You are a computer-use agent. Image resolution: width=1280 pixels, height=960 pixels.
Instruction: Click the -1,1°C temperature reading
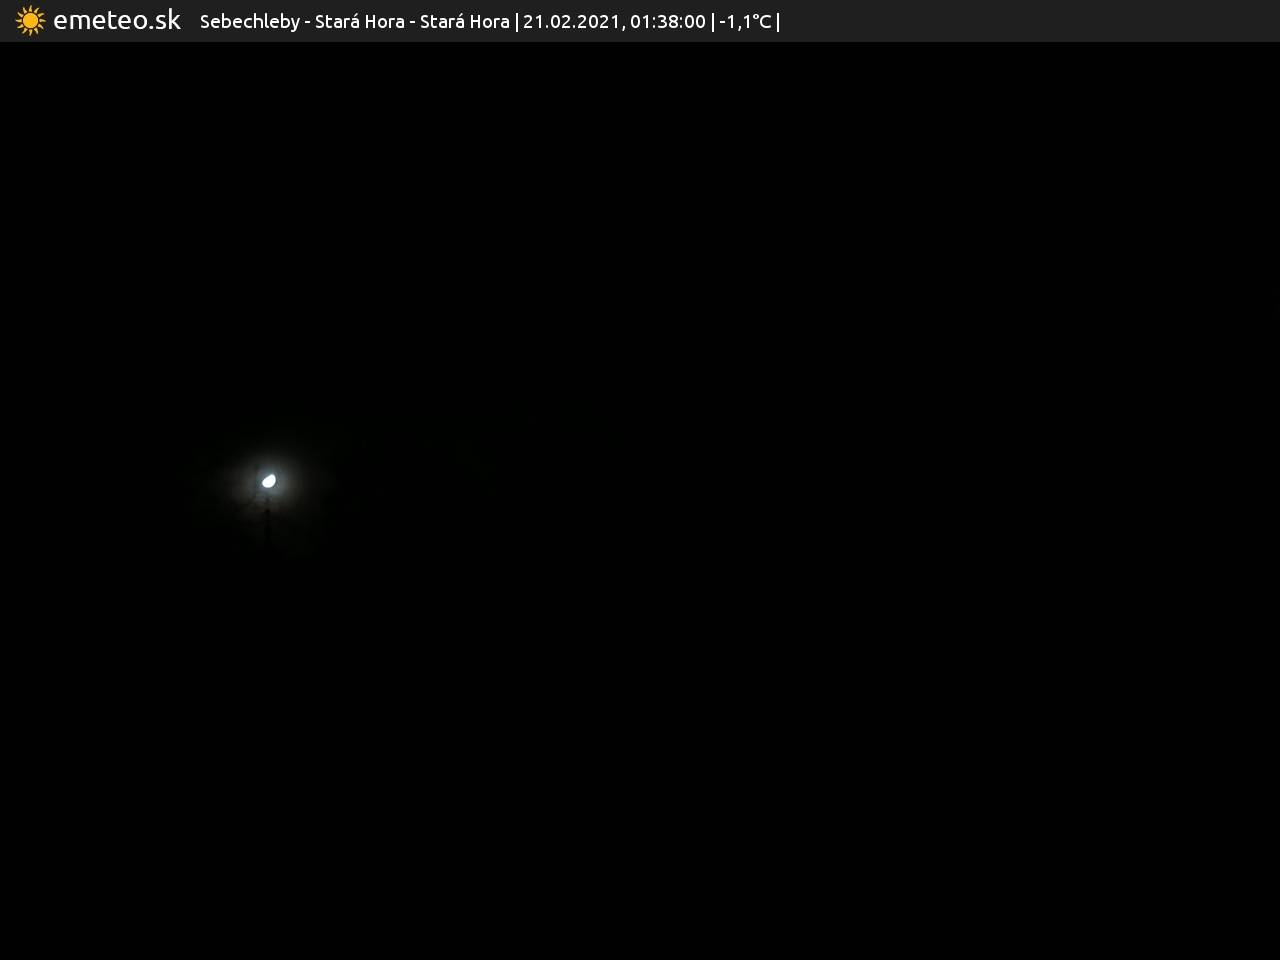pos(745,22)
